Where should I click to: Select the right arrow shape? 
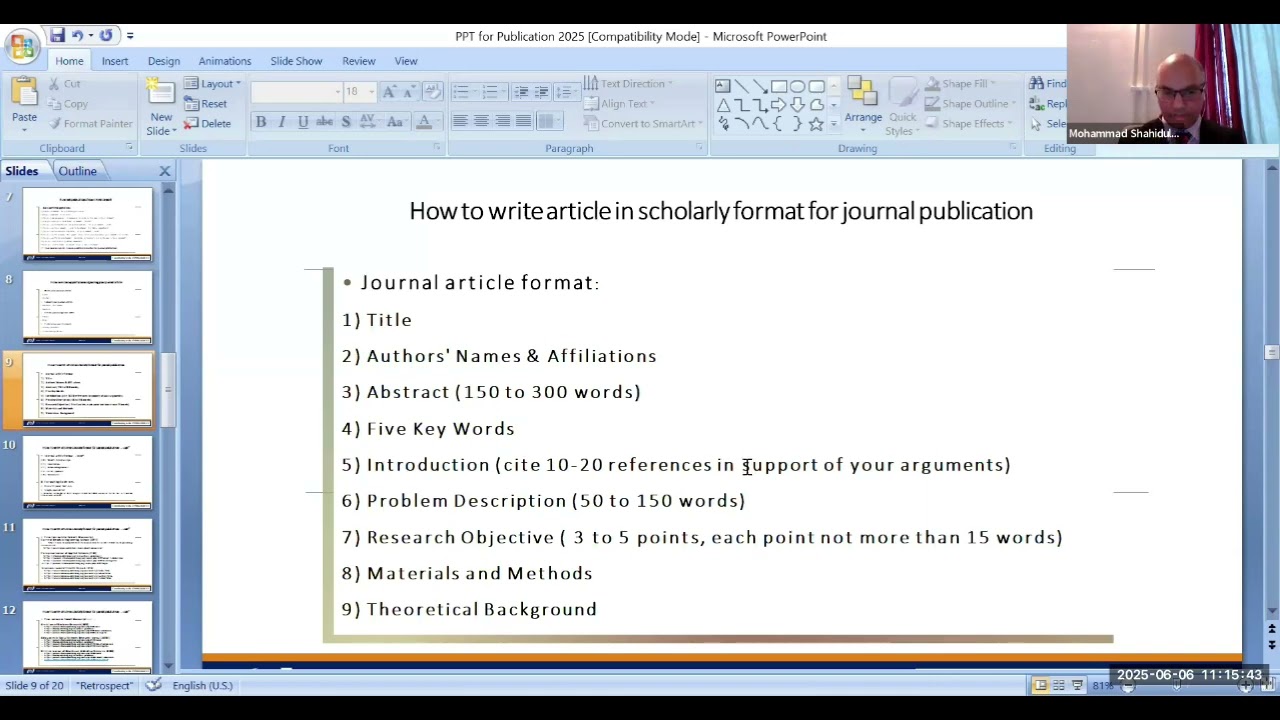pyautogui.click(x=779, y=105)
